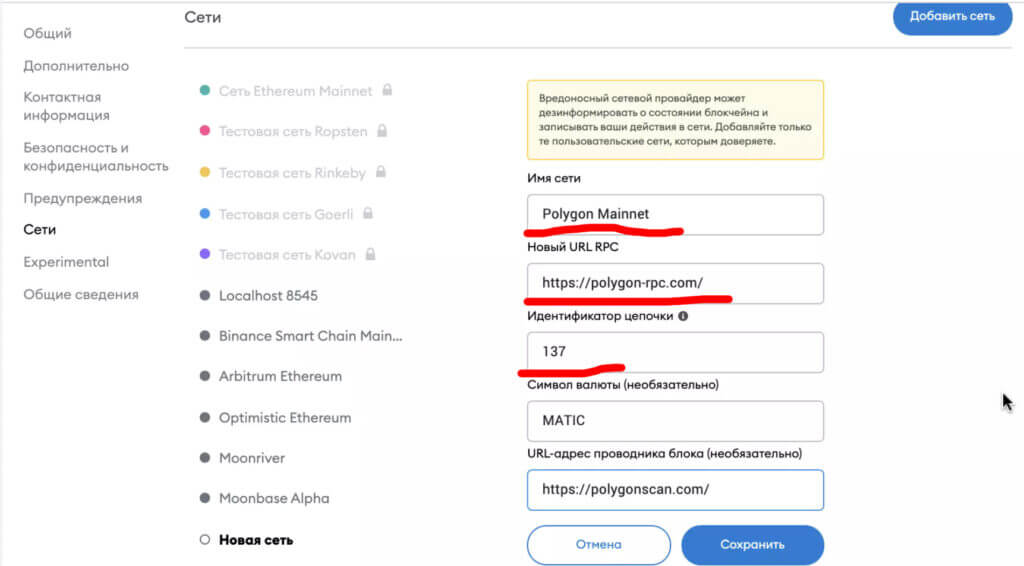Cancel network editing with Отмена

(x=599, y=545)
